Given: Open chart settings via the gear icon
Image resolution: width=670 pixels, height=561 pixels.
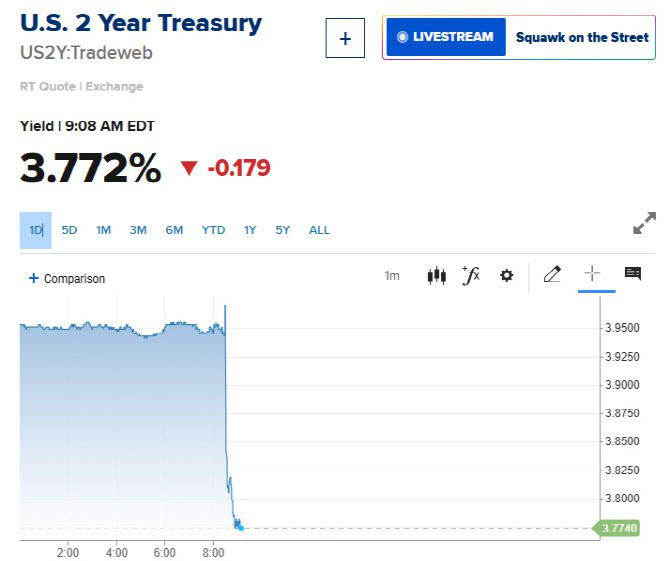Looking at the screenshot, I should pyautogui.click(x=506, y=276).
